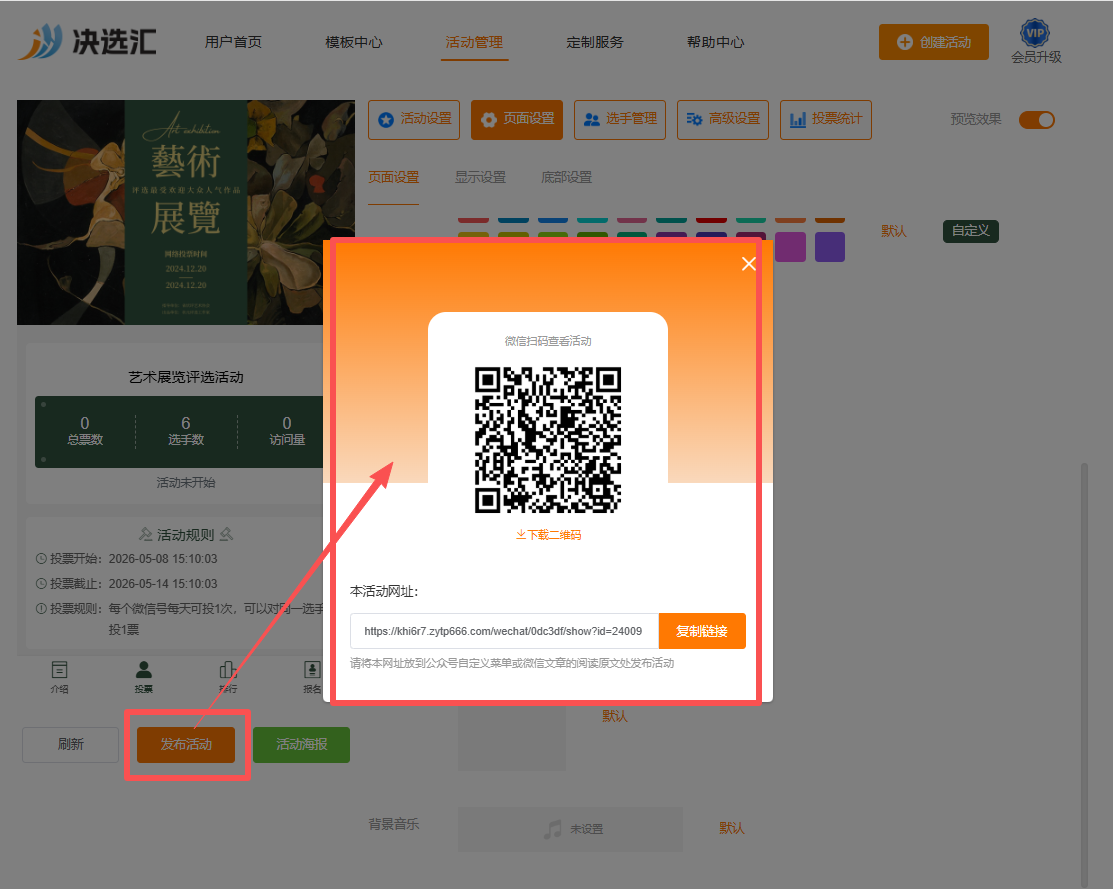Click the 选手数 stat in preview

pos(186,431)
